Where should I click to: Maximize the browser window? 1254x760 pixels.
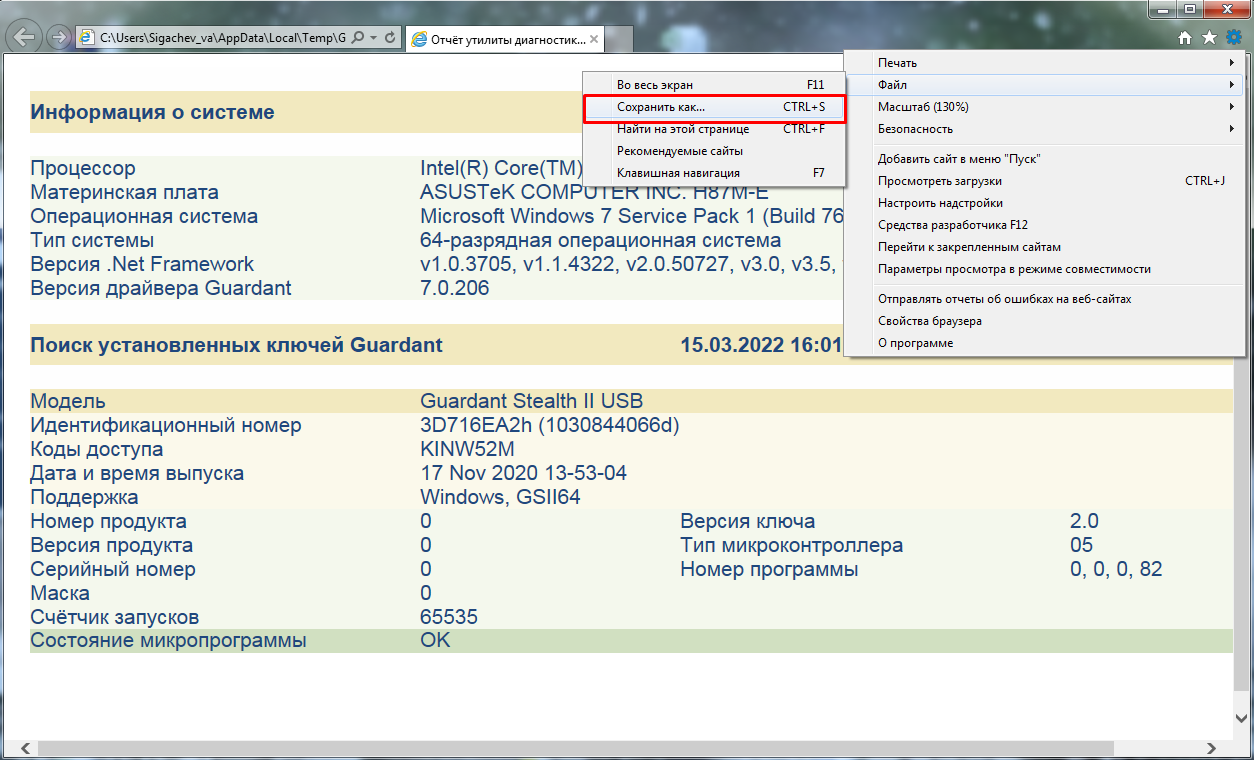pos(1190,9)
